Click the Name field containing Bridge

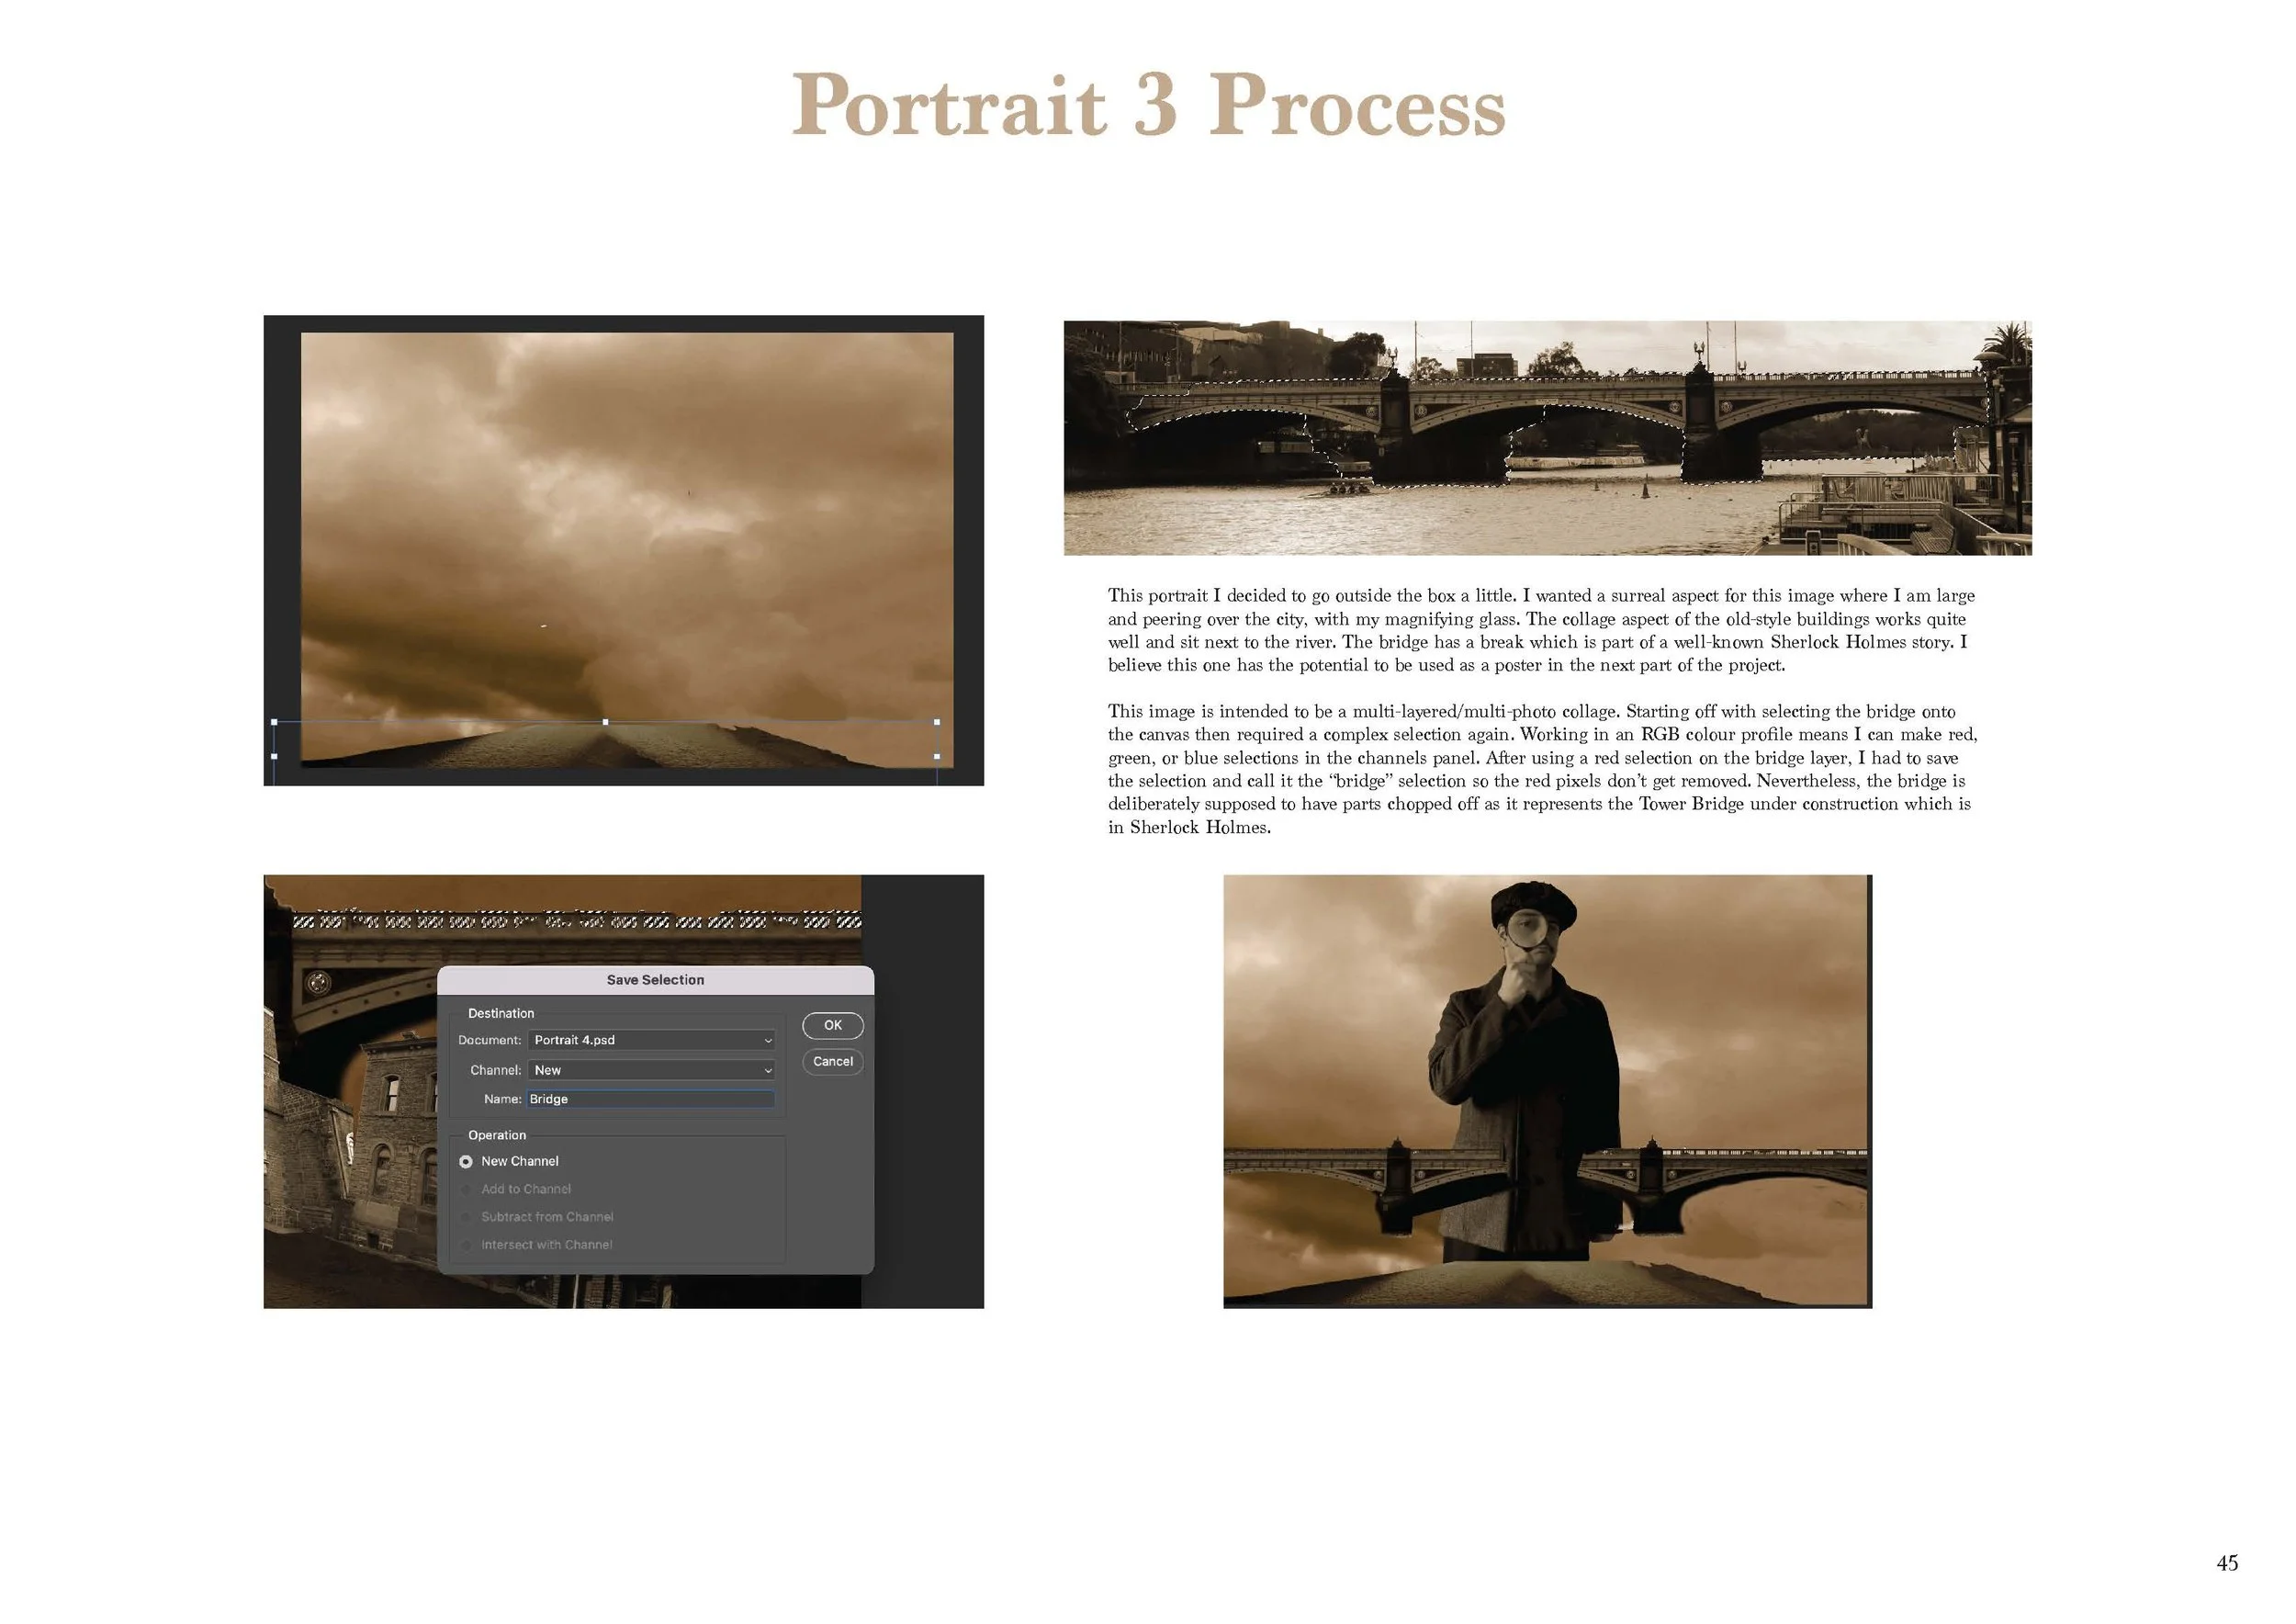(x=651, y=1099)
